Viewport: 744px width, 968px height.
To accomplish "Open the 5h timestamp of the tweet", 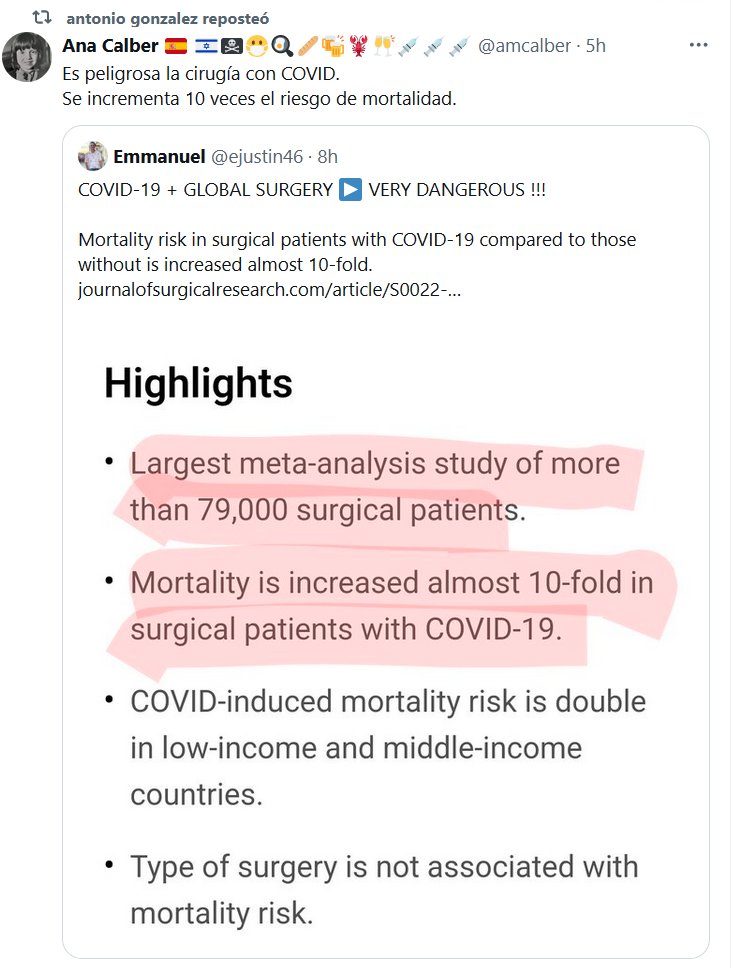I will [x=596, y=46].
